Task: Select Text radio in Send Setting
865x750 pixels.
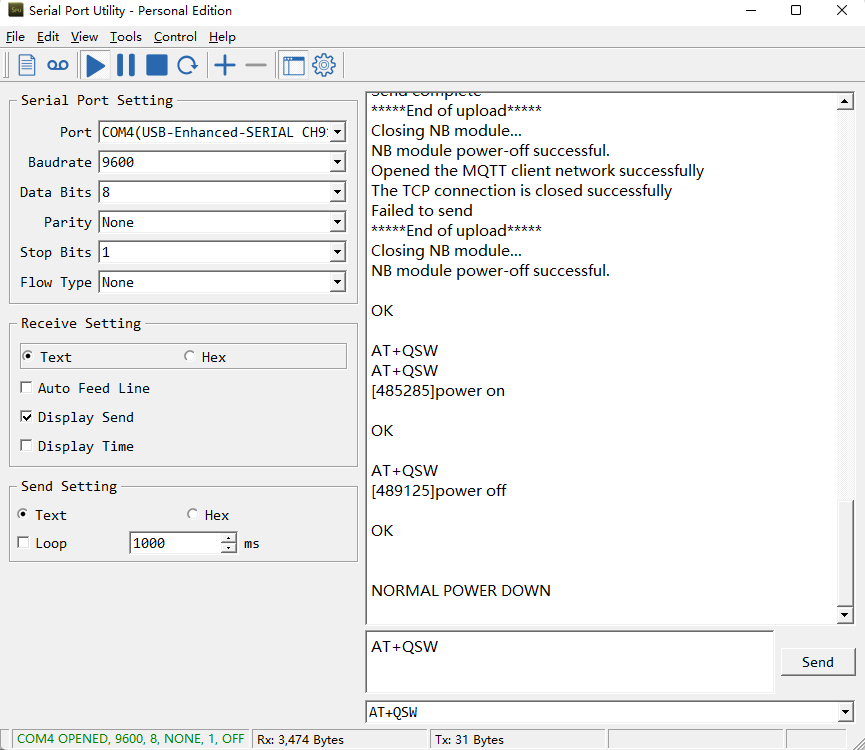Action: click(23, 514)
